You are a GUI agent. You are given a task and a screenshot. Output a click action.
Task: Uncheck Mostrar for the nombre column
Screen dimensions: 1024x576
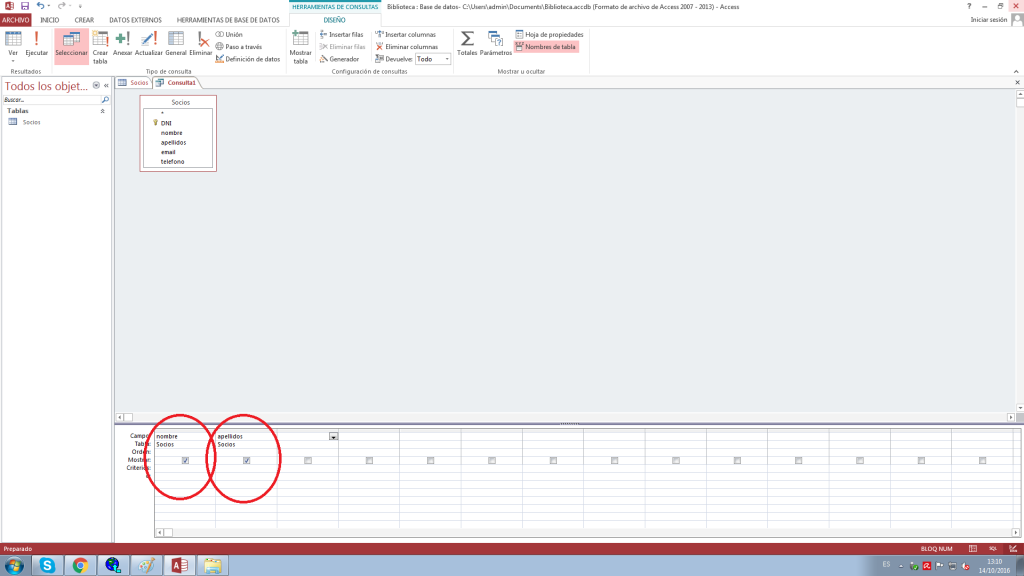pos(185,460)
